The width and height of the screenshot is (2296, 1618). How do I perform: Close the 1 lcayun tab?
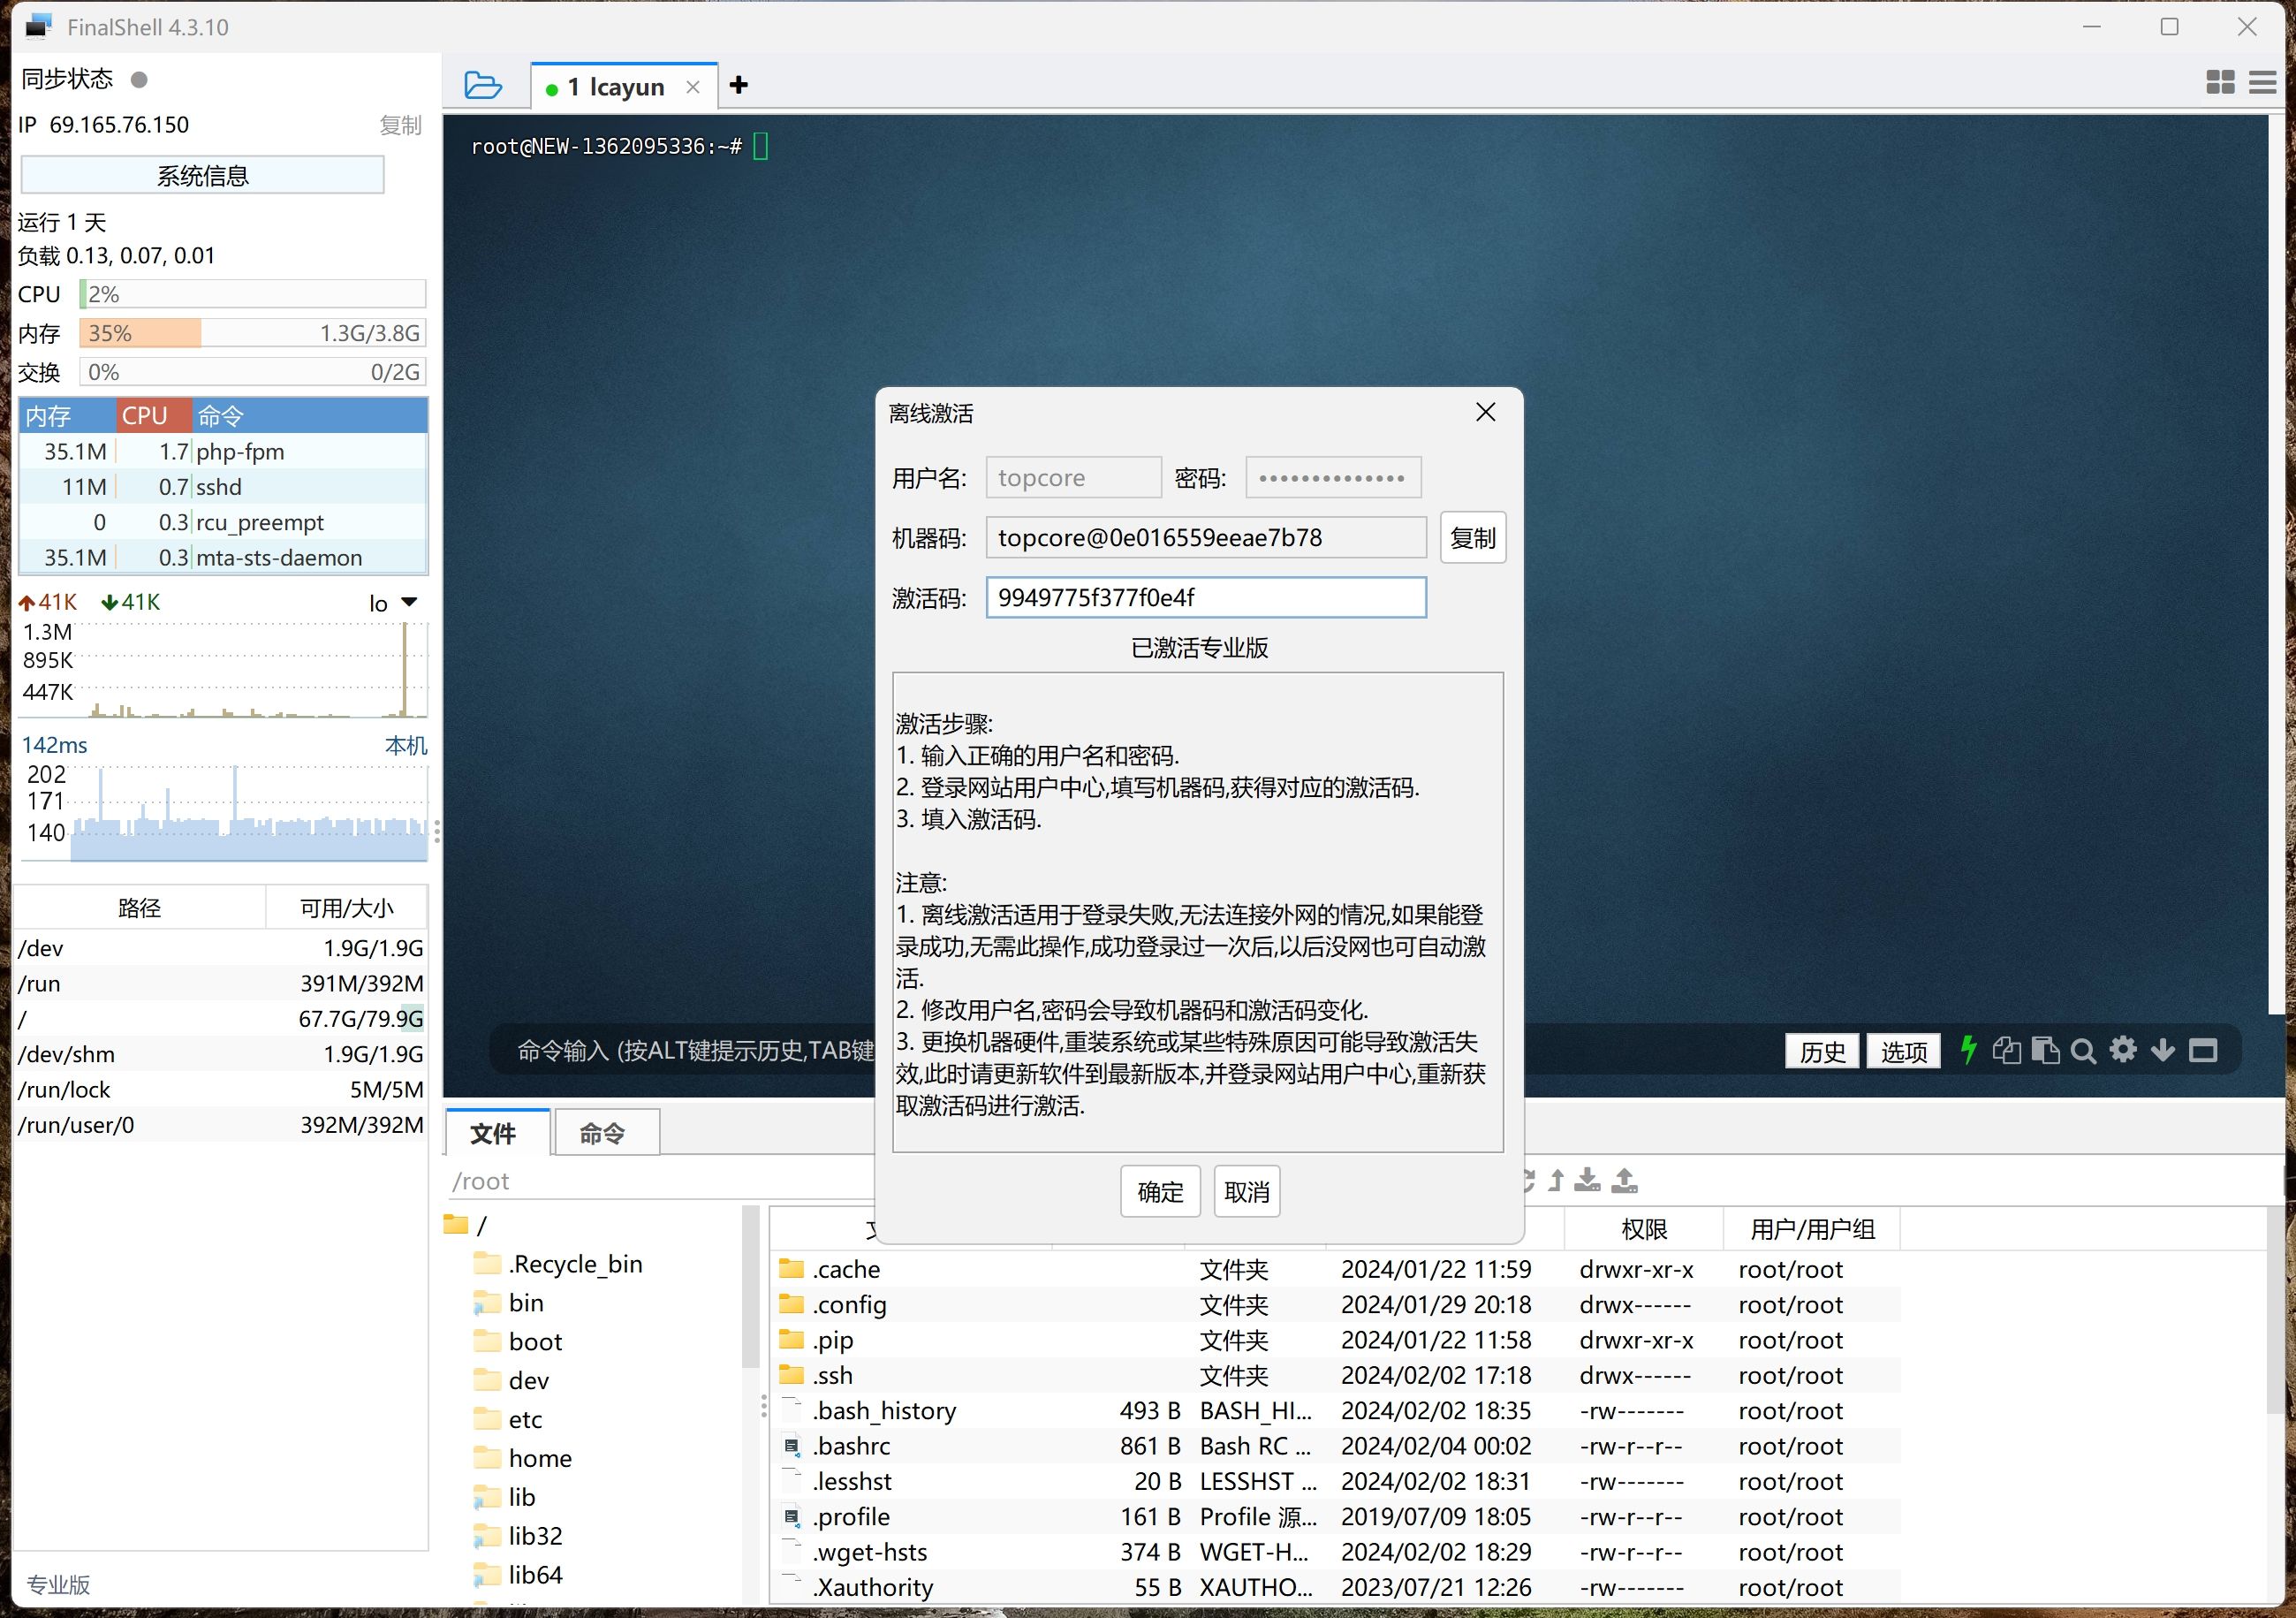click(x=693, y=88)
